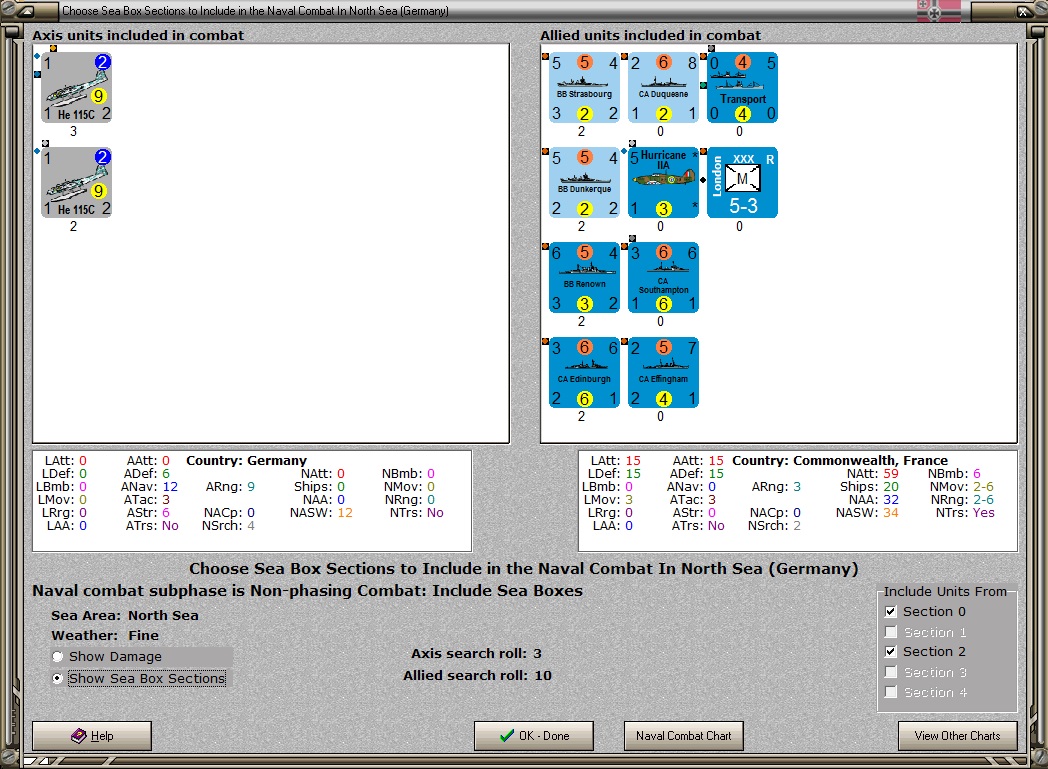
Task: Click Country: Commonwealth, France label
Action: (840, 460)
